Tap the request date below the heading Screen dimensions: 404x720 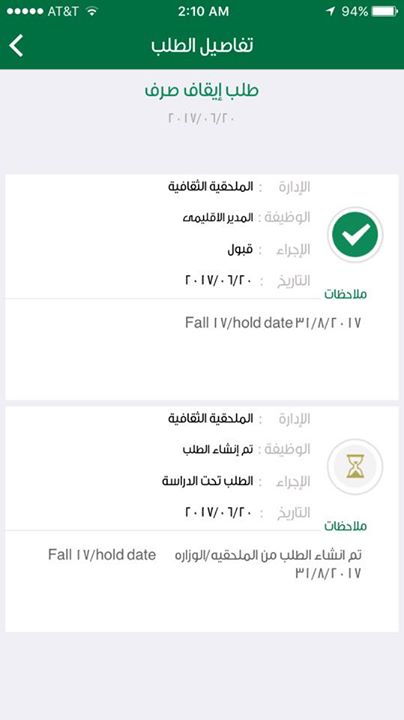(202, 118)
